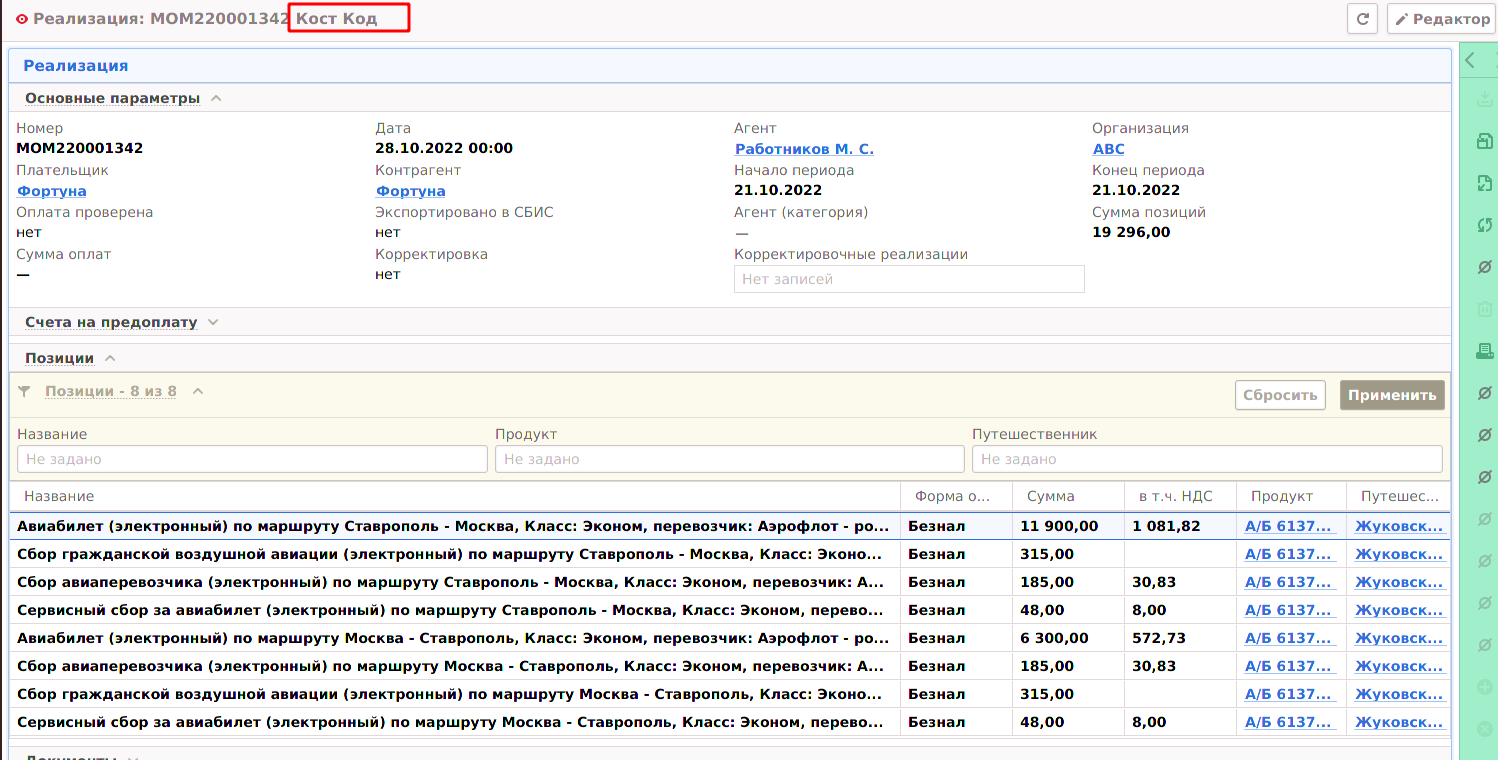1498x760 pixels.
Task: Expand the Счета на предоплату section
Action: point(212,322)
